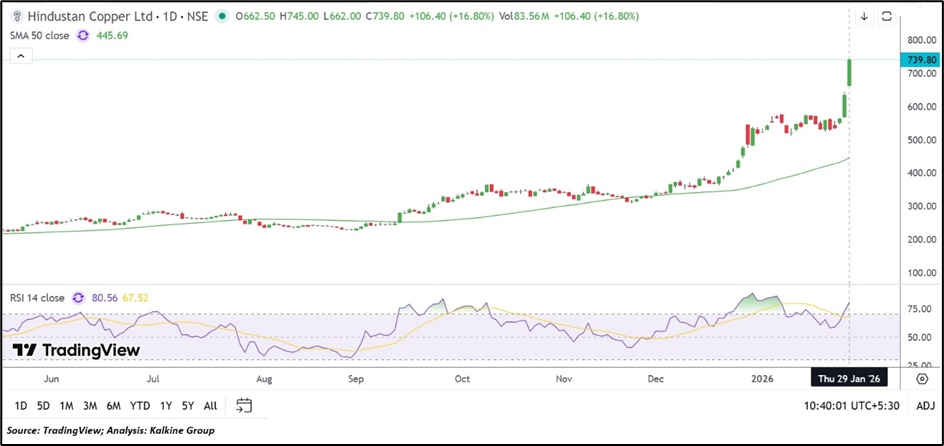The width and height of the screenshot is (944, 446).
Task: Open the go-to-date calendar icon
Action: coord(244,405)
